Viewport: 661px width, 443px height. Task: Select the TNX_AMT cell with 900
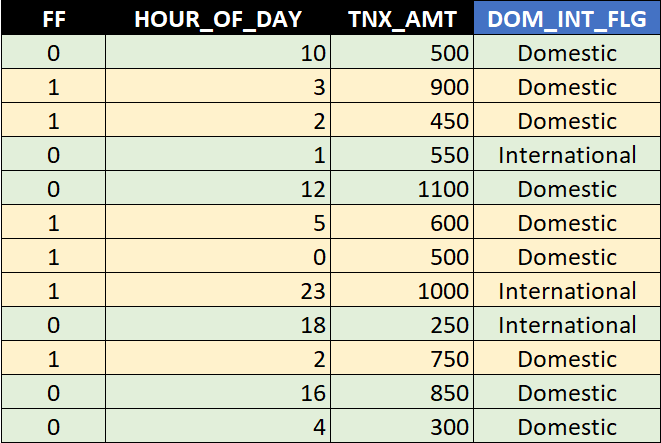402,86
